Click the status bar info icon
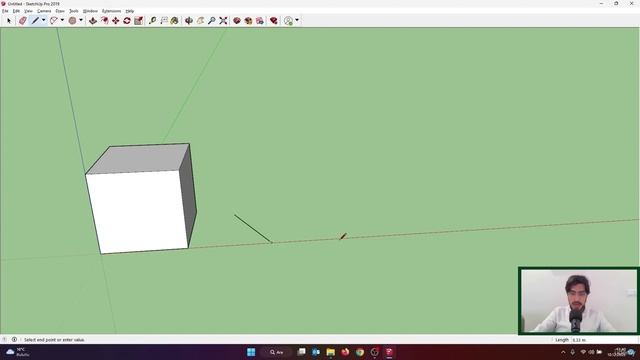 pyautogui.click(x=14, y=340)
